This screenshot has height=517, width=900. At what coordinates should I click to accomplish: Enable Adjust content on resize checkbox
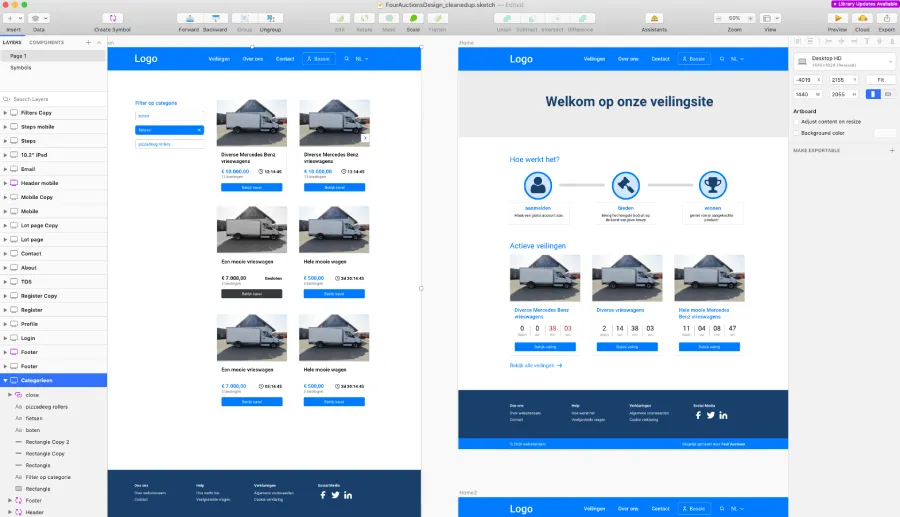tap(797, 122)
